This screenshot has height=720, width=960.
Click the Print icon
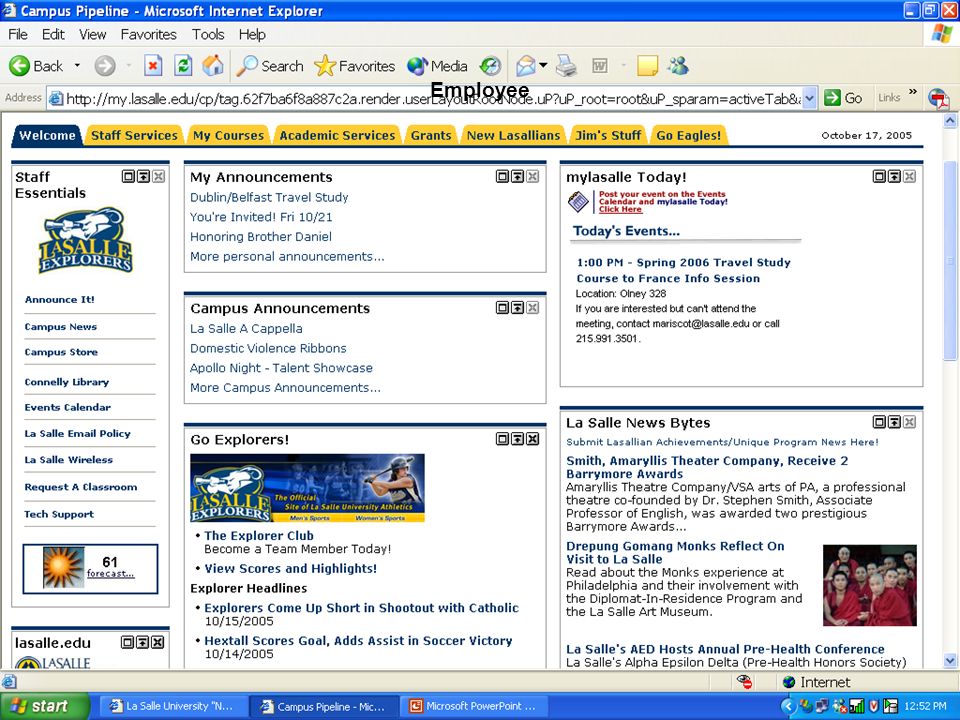(x=566, y=66)
